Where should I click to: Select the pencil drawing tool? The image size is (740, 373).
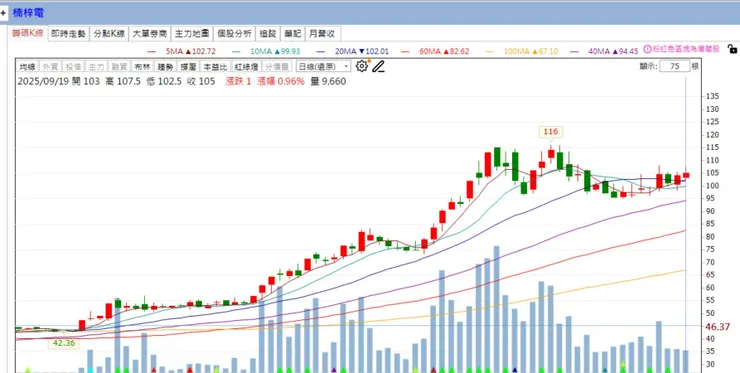click(x=378, y=66)
